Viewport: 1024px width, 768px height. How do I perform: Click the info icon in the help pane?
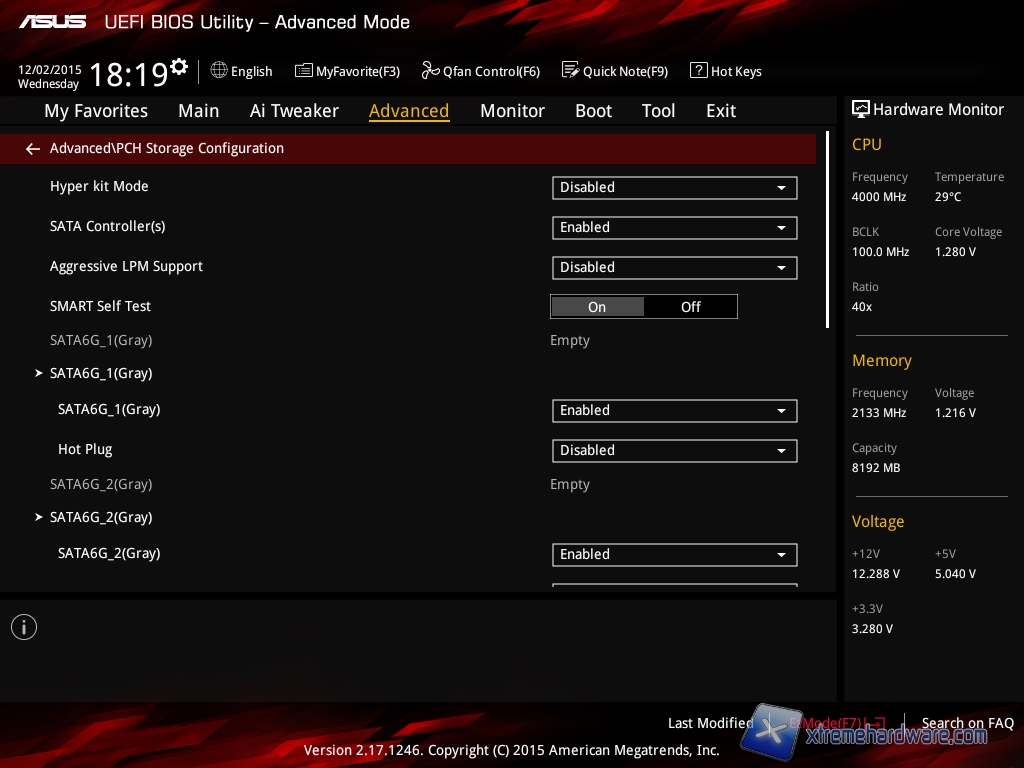click(x=24, y=627)
